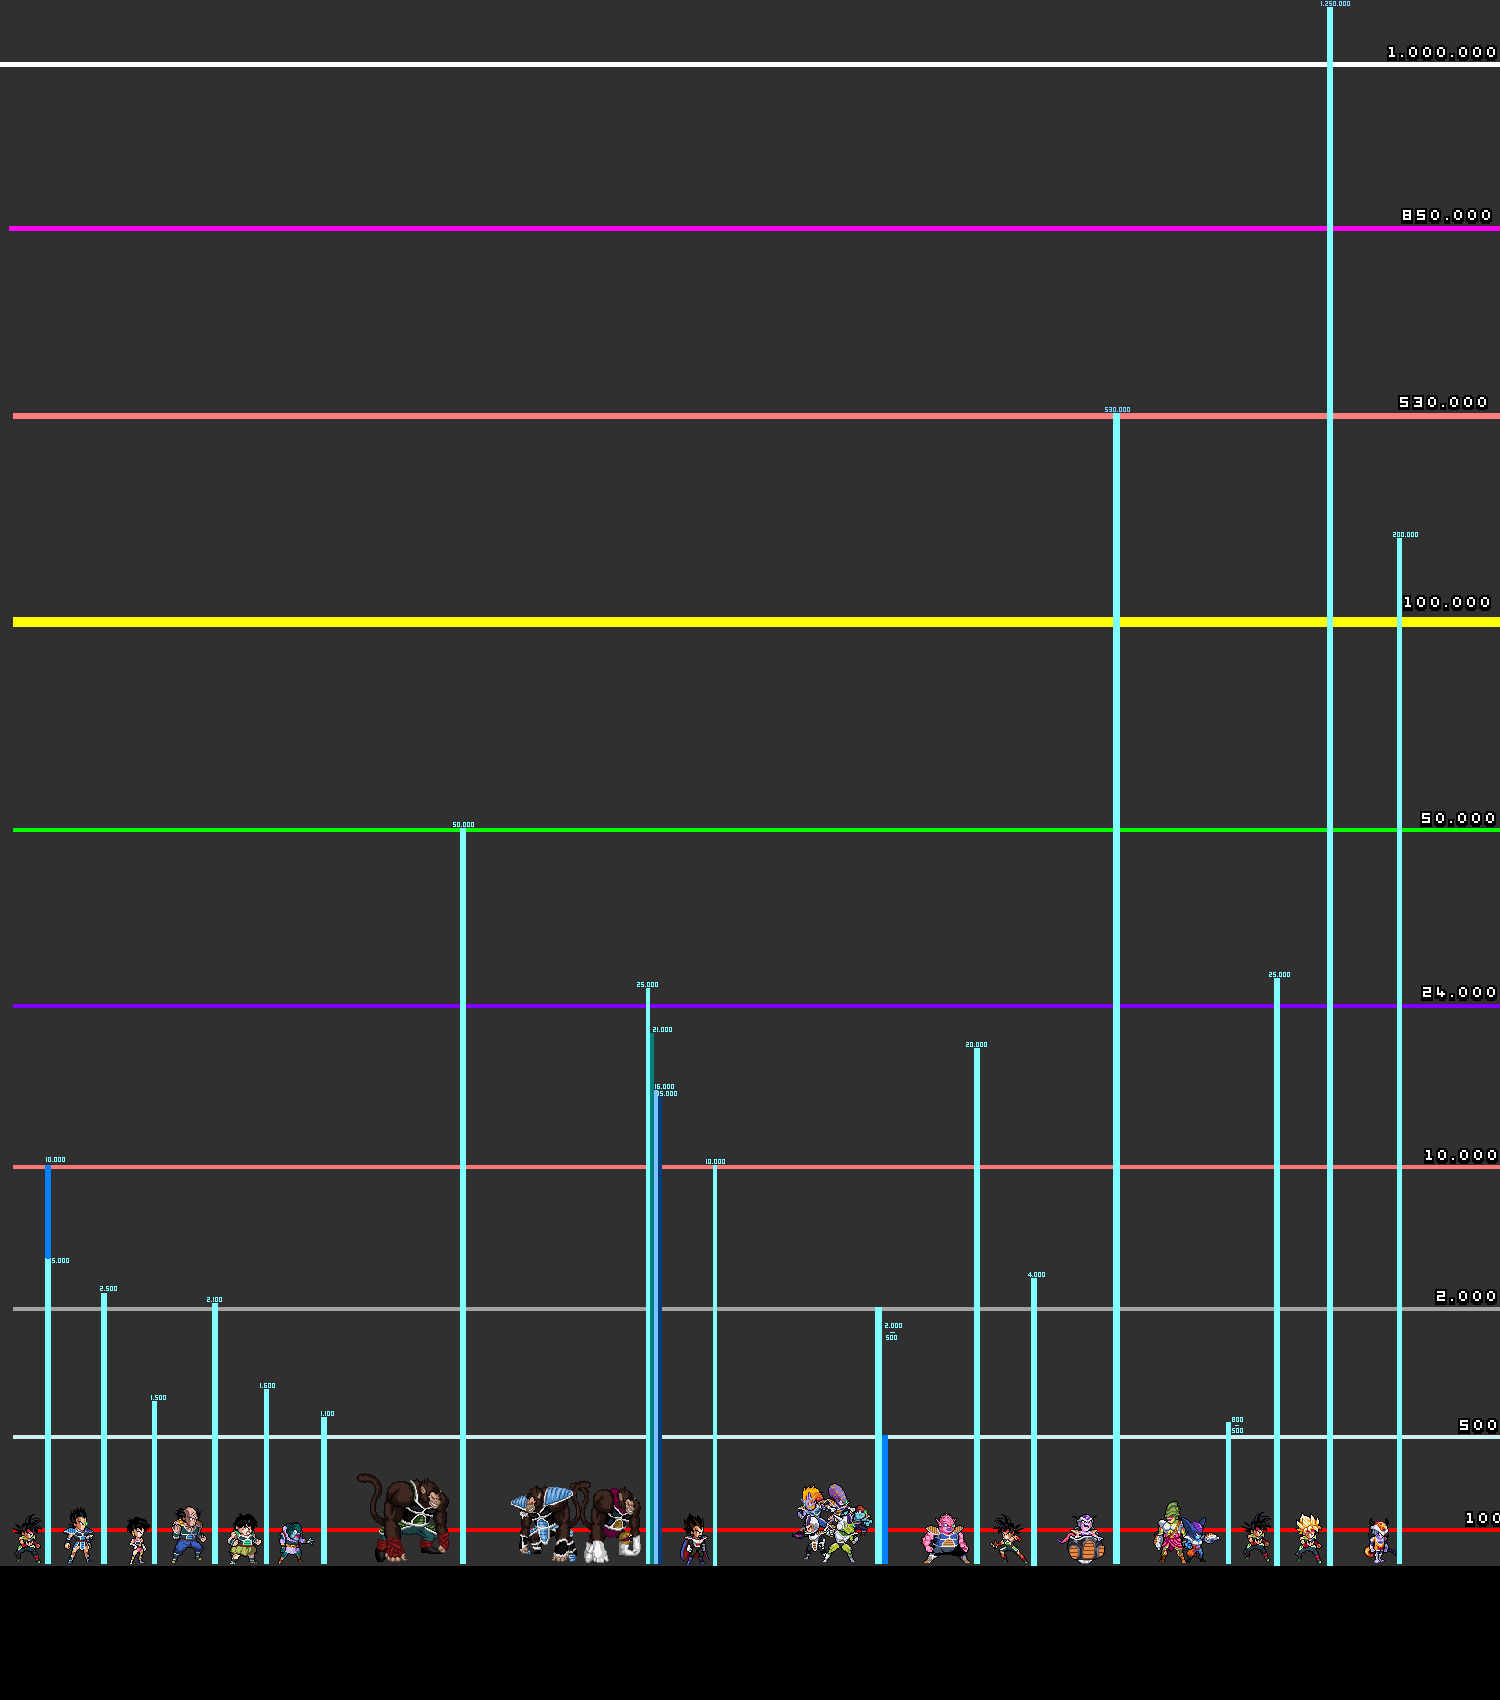Click the large 50.000 axis label
Image resolution: width=1500 pixels, height=1700 pixels.
pyautogui.click(x=1458, y=818)
